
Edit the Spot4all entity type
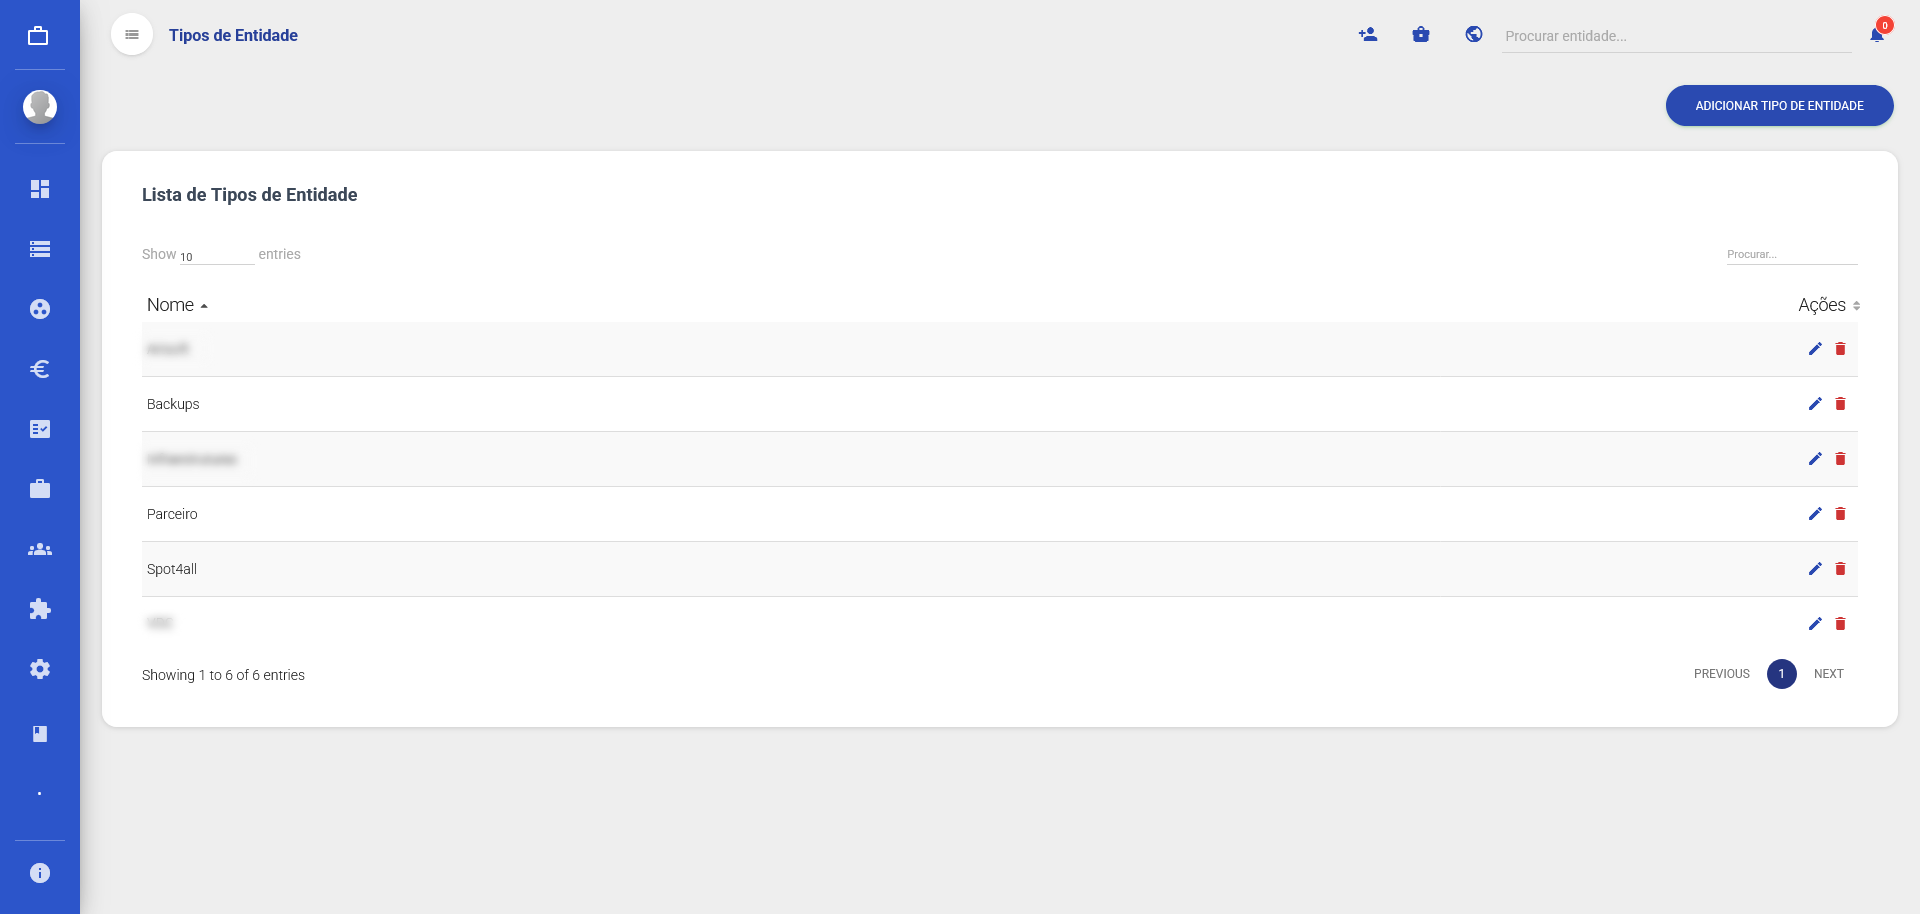coord(1815,569)
